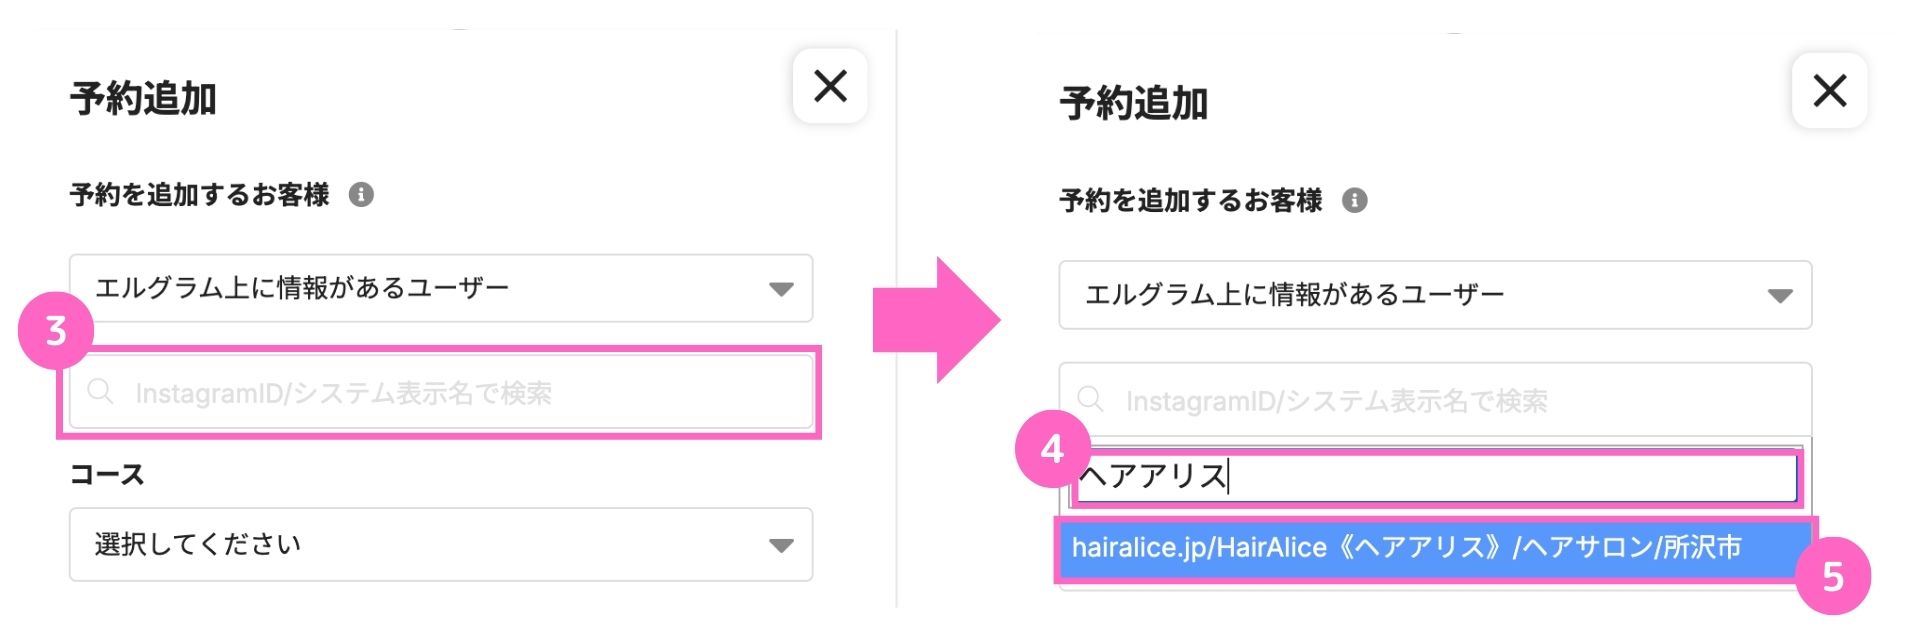Click the magnifier icon in the left search box
Viewport: 1920px width, 640px height.
pyautogui.click(x=100, y=392)
